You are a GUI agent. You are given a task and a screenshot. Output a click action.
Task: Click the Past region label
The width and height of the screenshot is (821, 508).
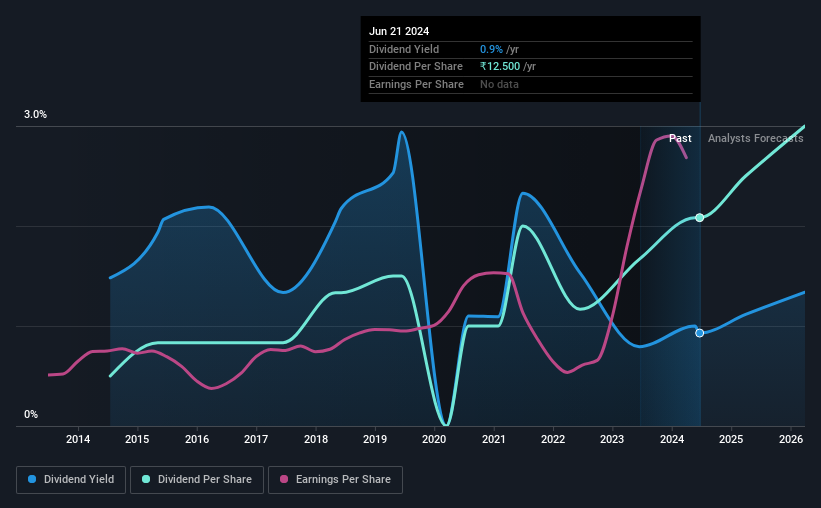point(680,138)
